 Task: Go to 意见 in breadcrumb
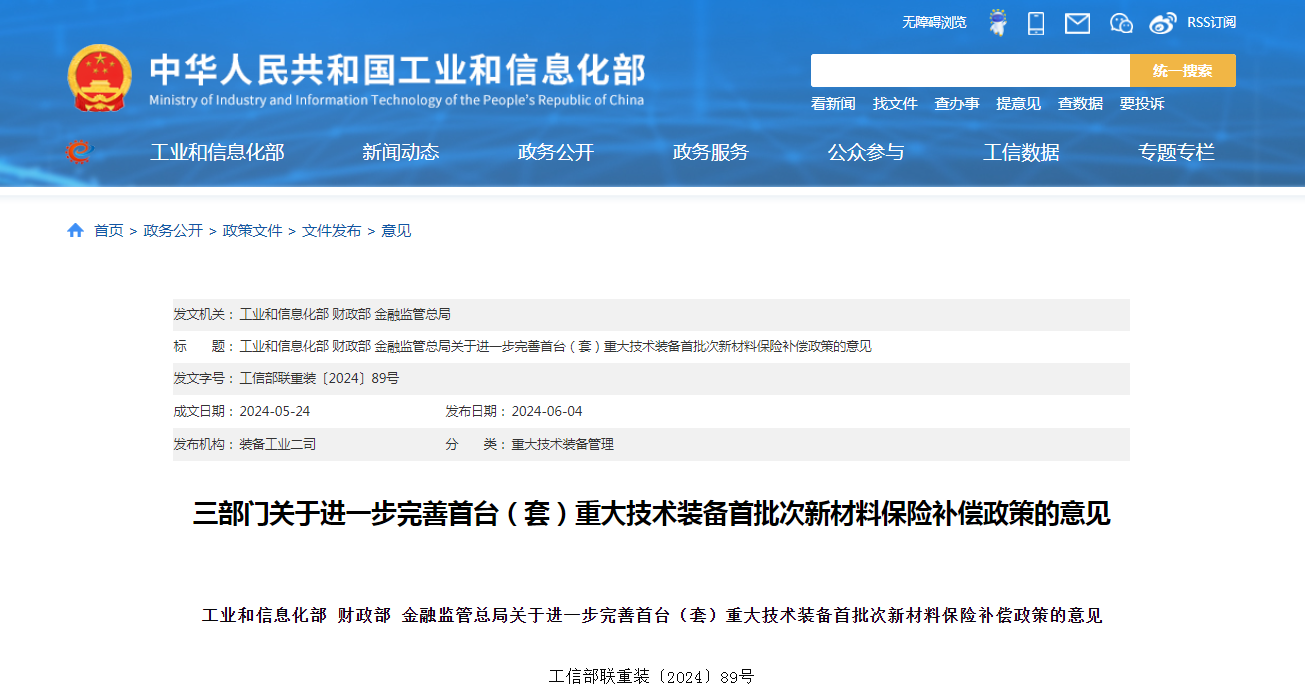point(396,231)
